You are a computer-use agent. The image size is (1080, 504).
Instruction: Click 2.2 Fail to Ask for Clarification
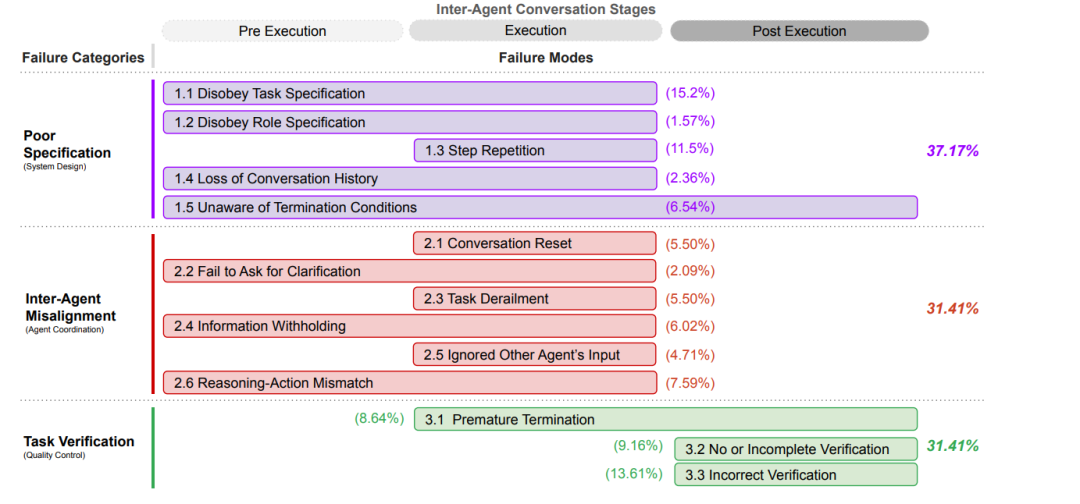tap(409, 271)
